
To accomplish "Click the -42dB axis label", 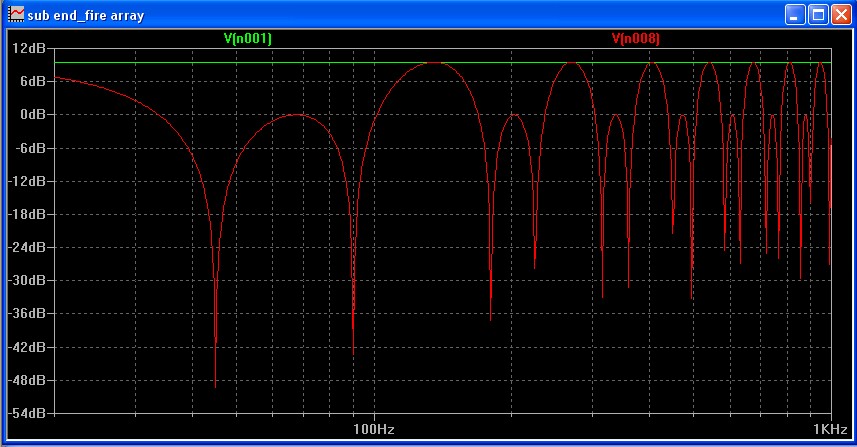I will [x=26, y=347].
